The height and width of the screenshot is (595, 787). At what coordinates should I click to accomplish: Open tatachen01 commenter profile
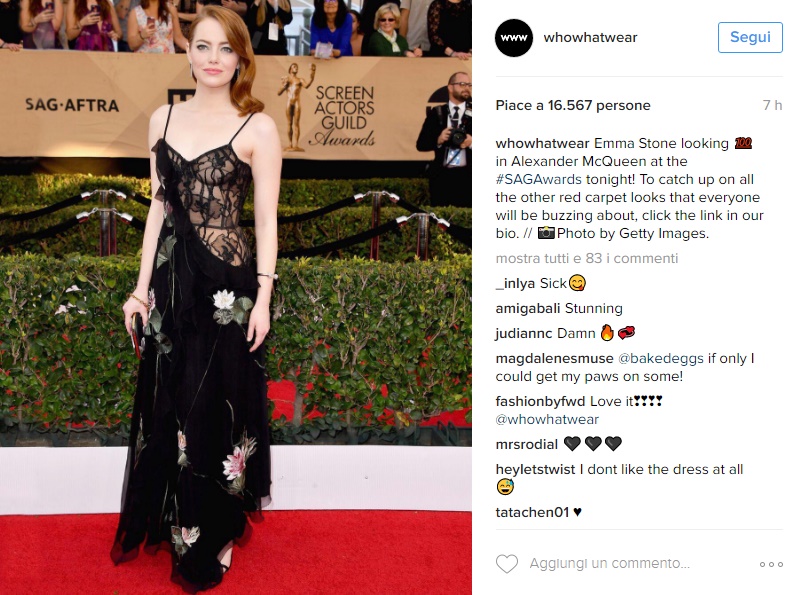(532, 512)
